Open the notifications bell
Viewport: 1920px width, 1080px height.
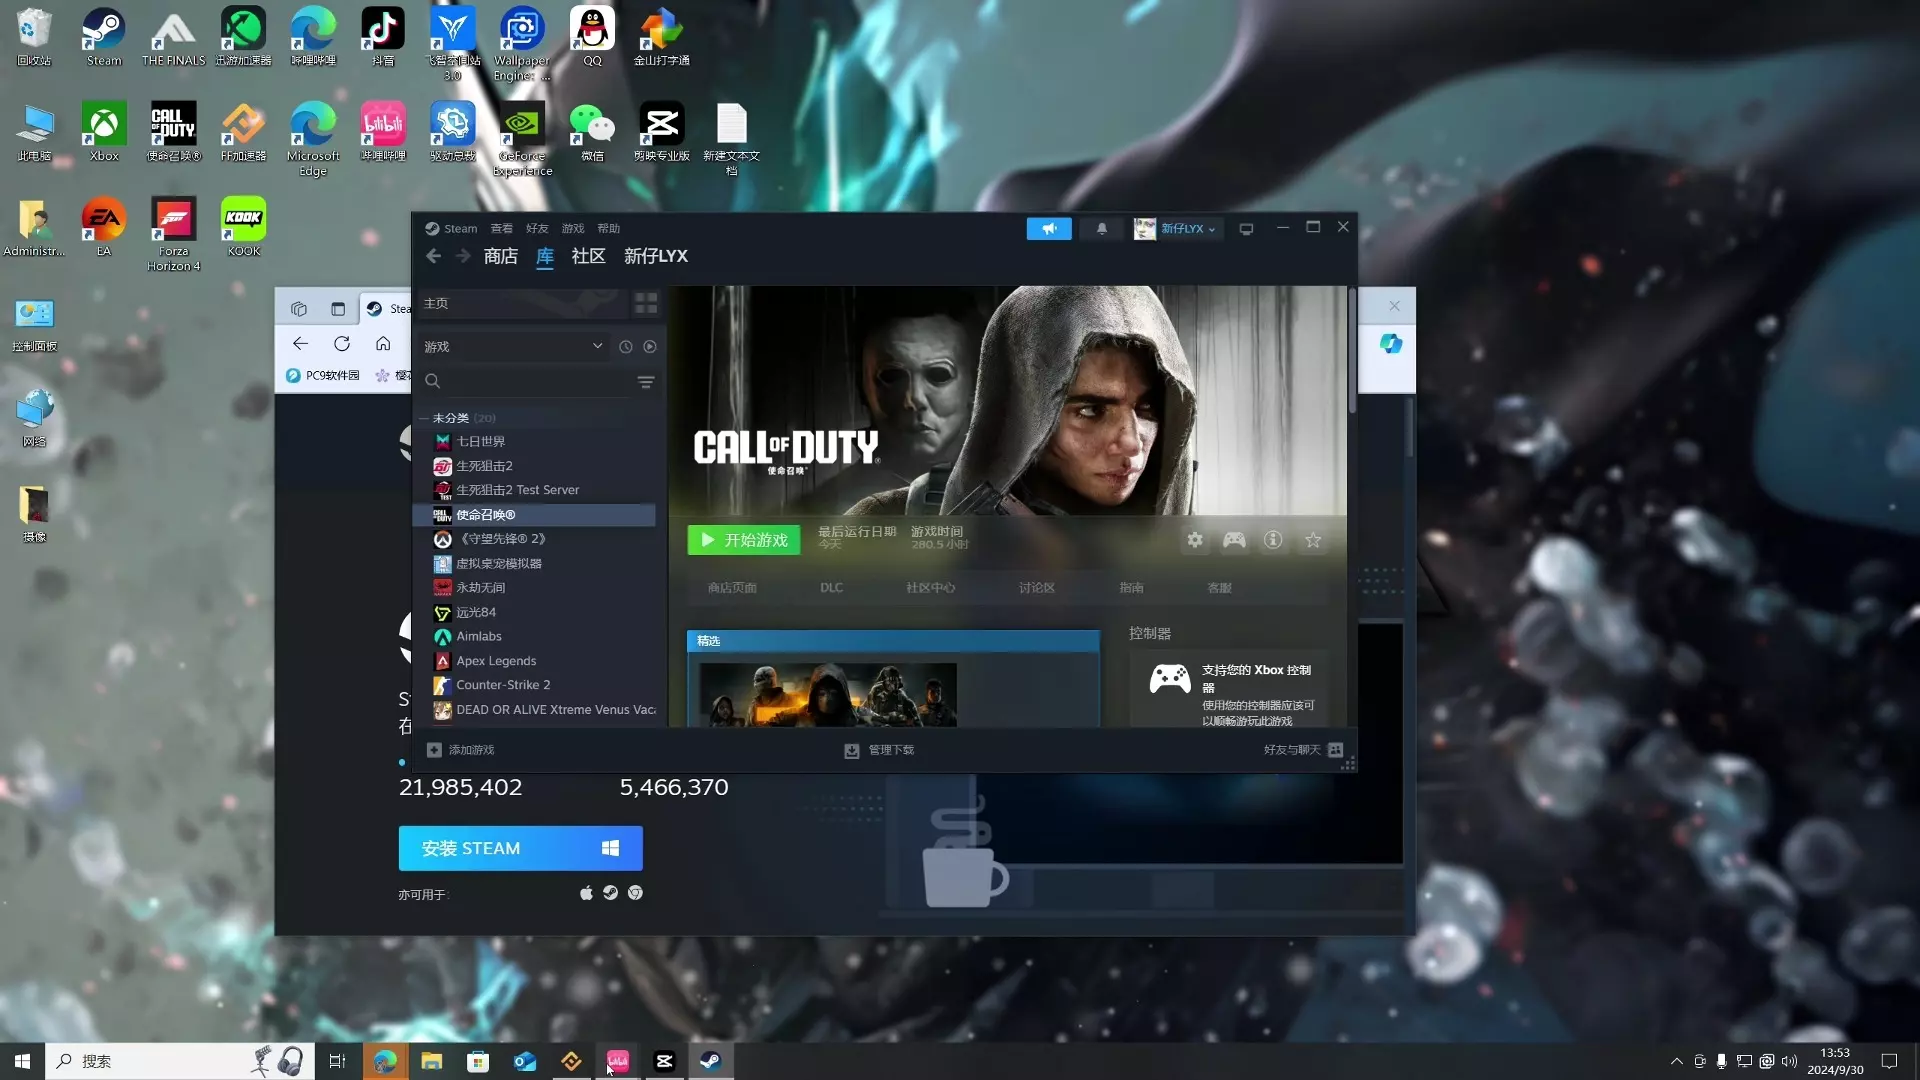tap(1102, 229)
